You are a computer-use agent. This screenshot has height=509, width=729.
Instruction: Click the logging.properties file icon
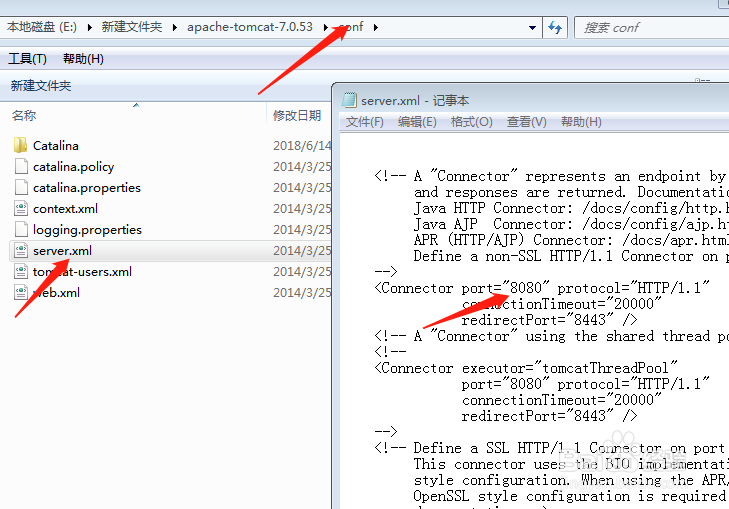click(x=20, y=229)
